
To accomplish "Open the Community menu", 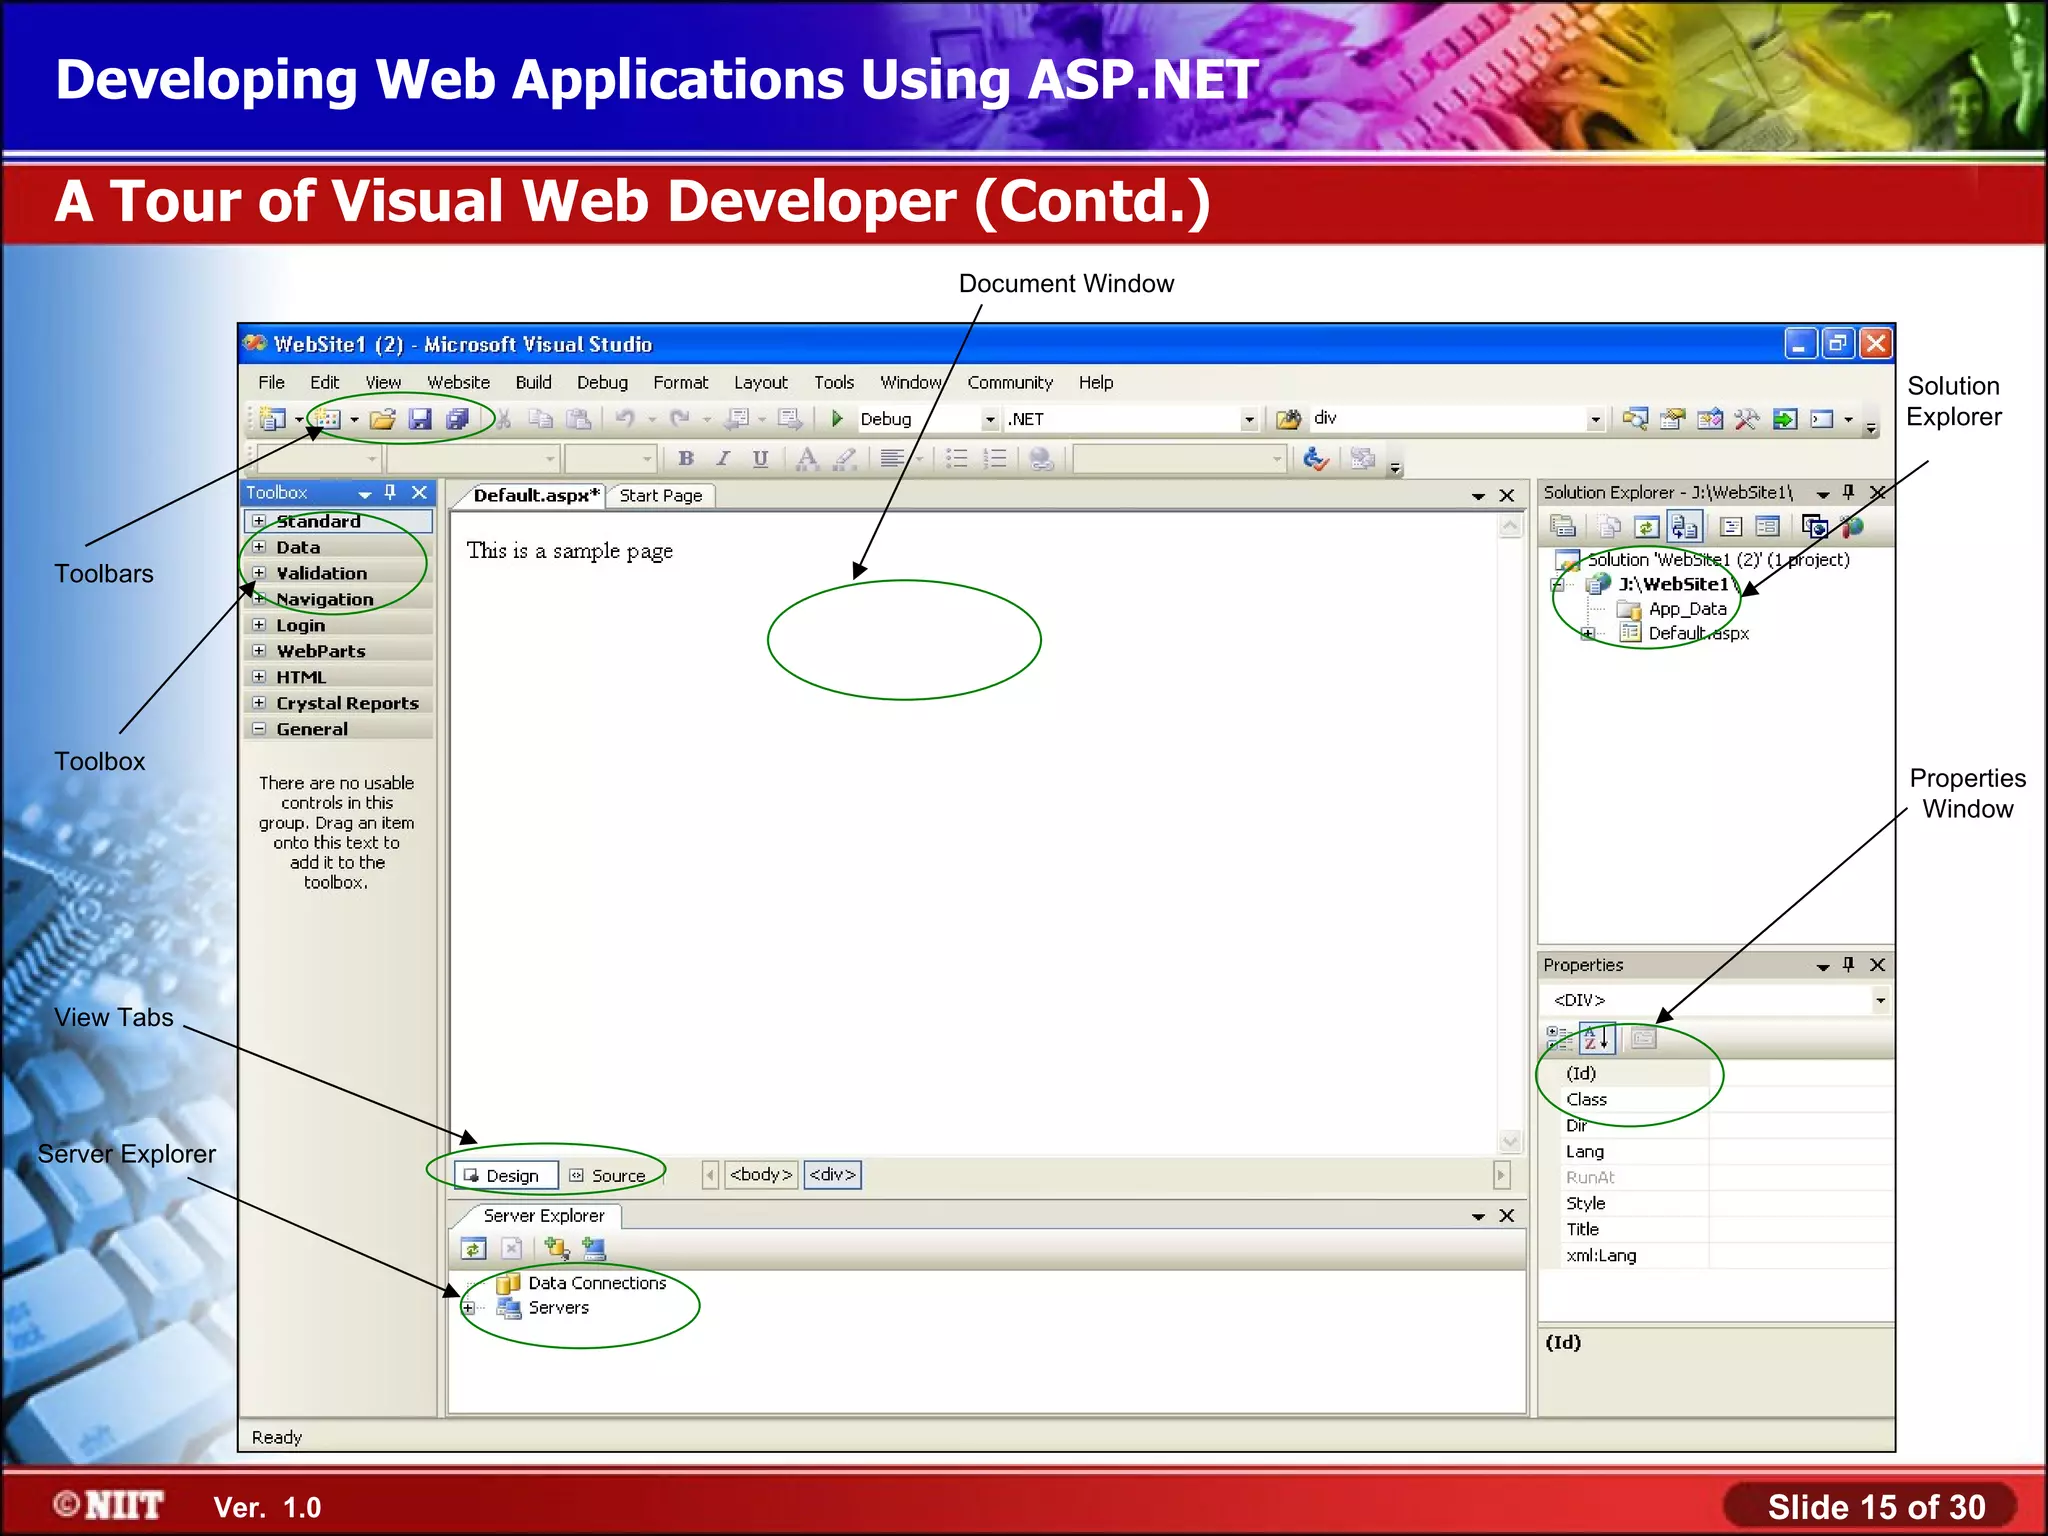I will (x=1010, y=382).
